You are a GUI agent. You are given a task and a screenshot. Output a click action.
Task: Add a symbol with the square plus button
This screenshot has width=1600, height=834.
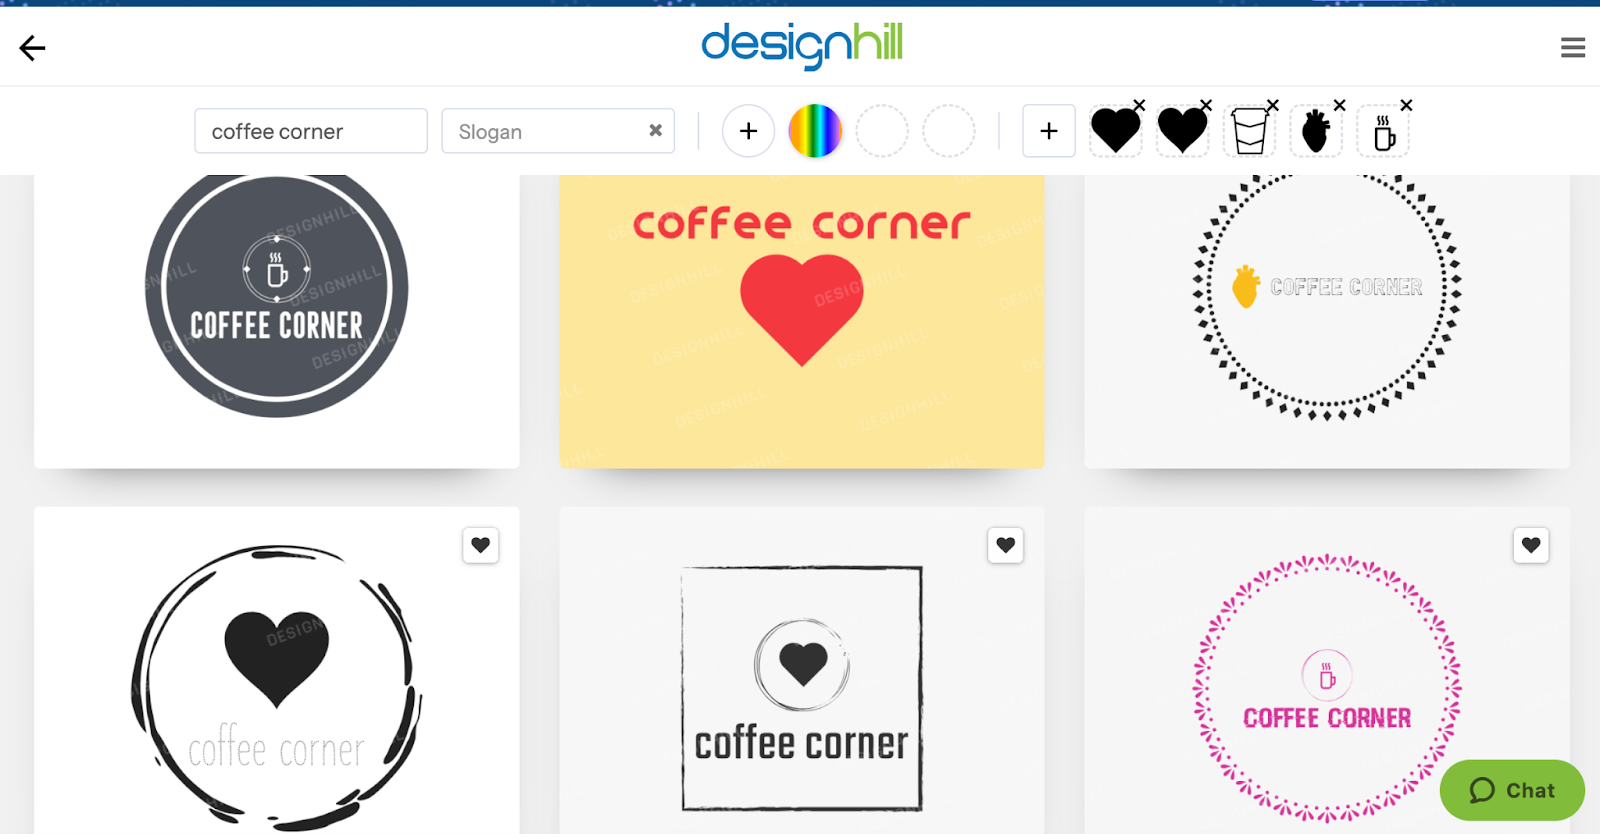click(x=1049, y=131)
